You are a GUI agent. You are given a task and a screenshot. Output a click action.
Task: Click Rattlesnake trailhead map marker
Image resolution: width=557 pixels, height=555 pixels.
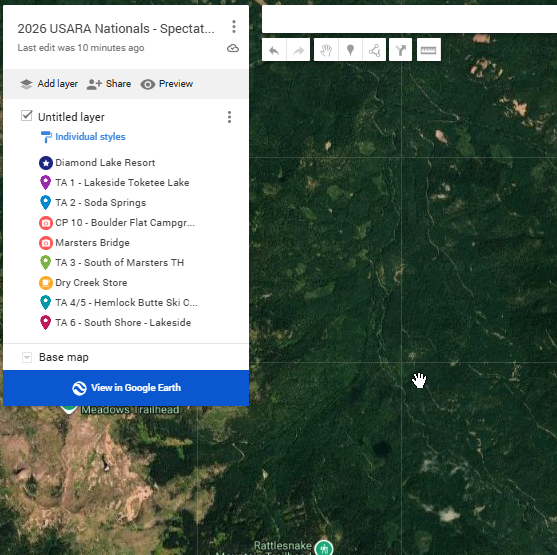coord(324,548)
